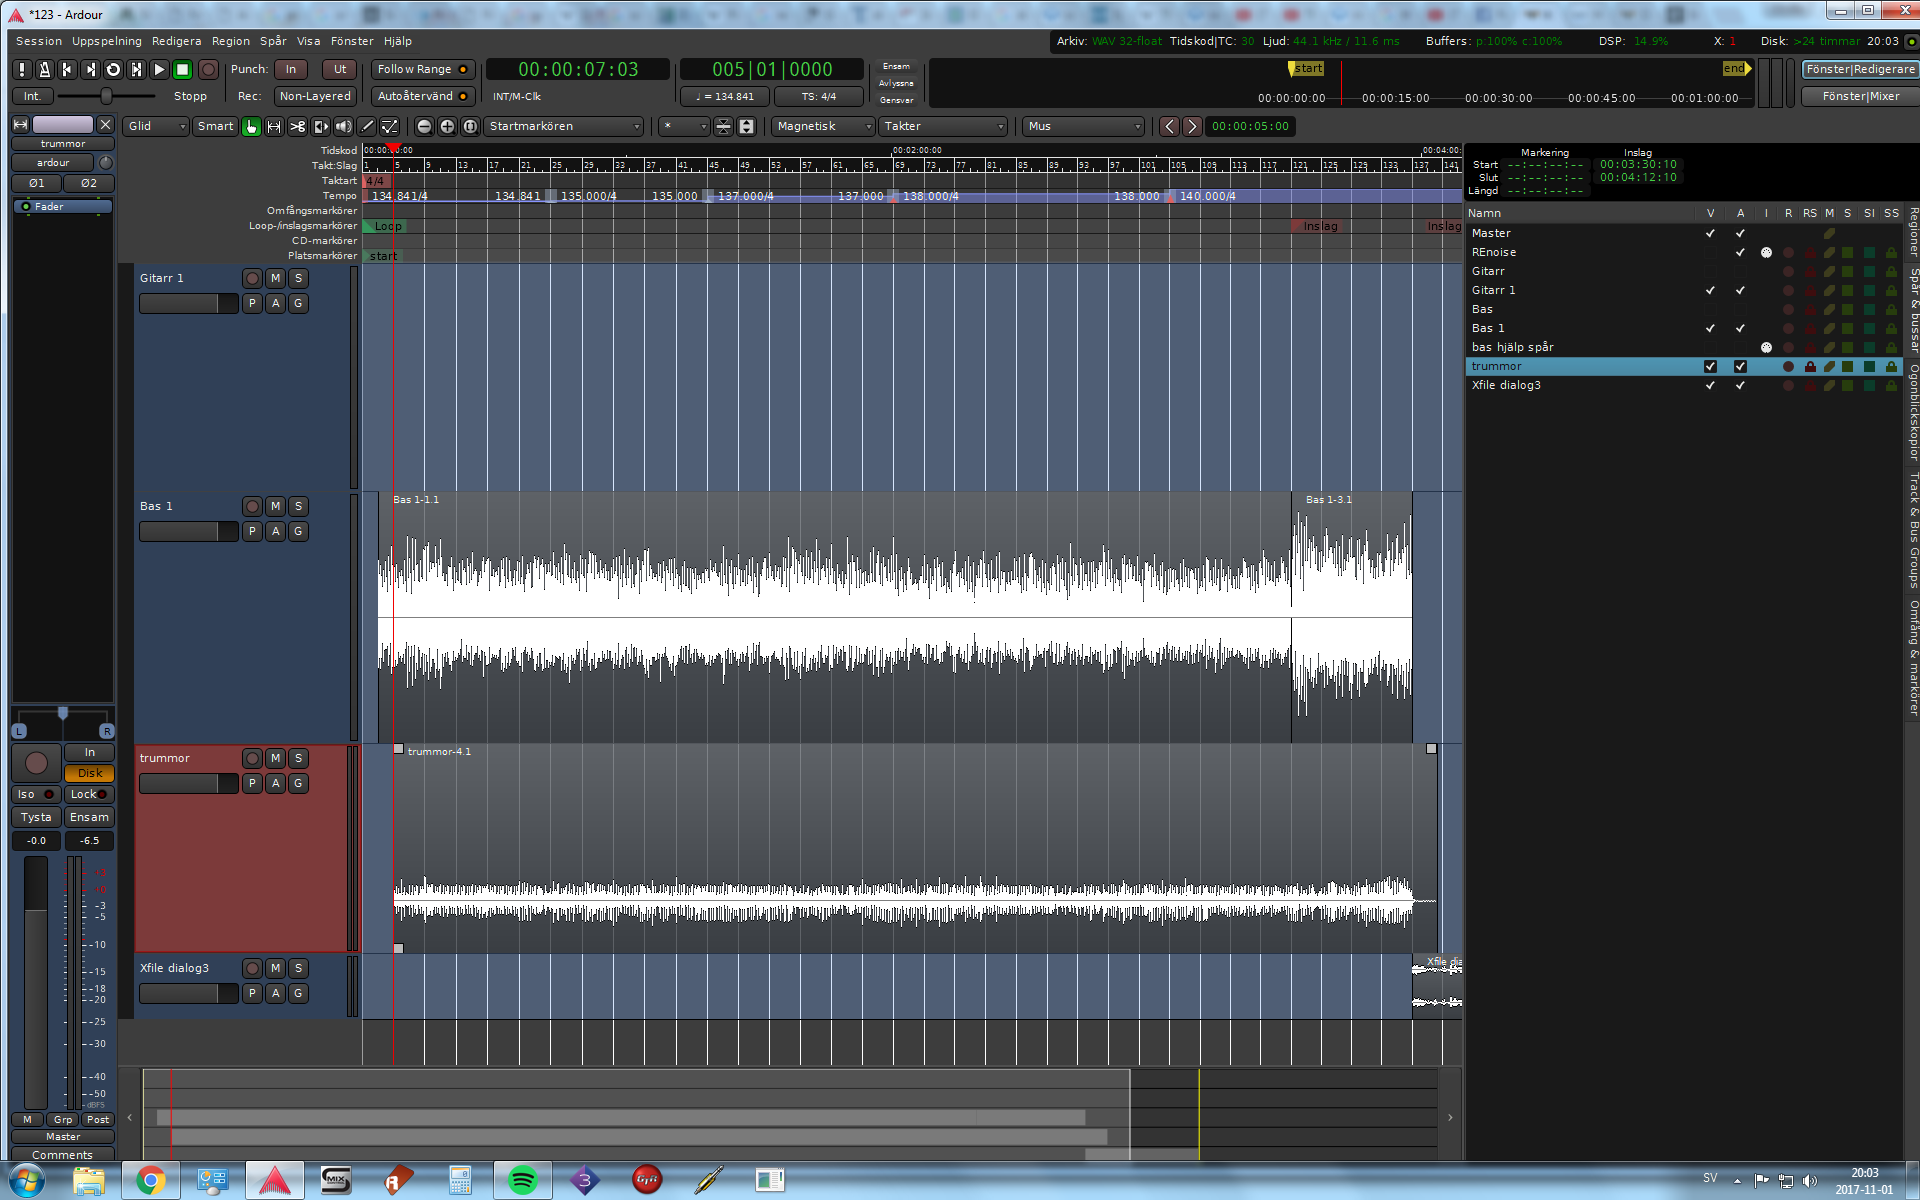Click the Punch In button

(x=291, y=69)
